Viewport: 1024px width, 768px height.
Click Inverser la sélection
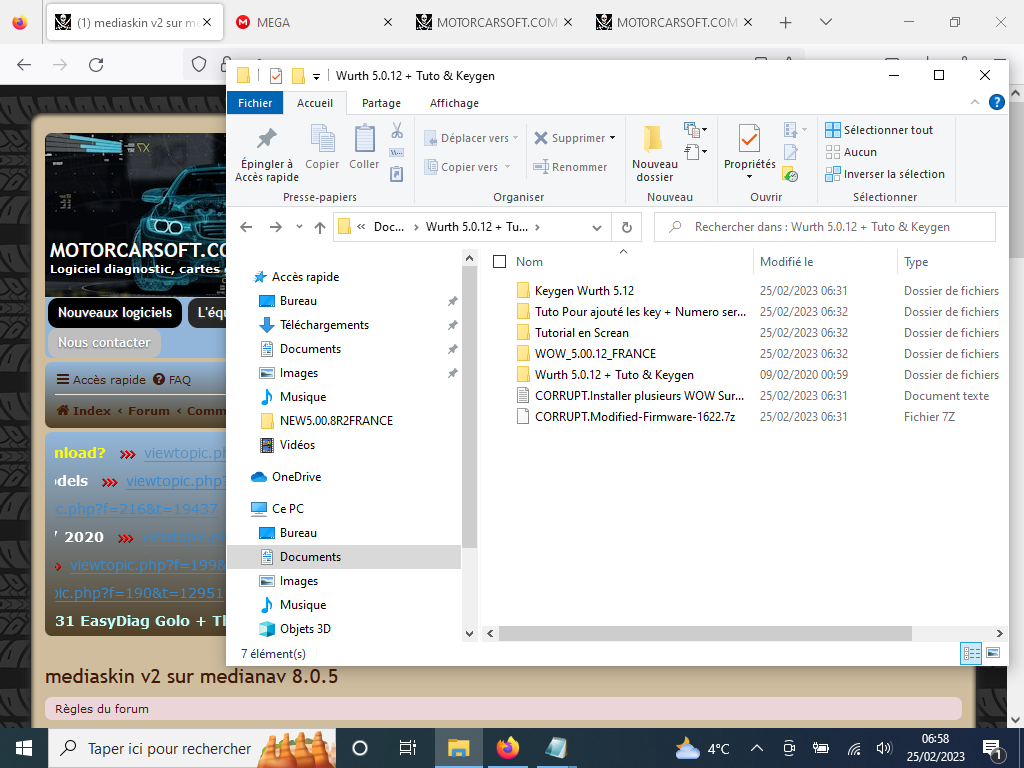point(885,174)
